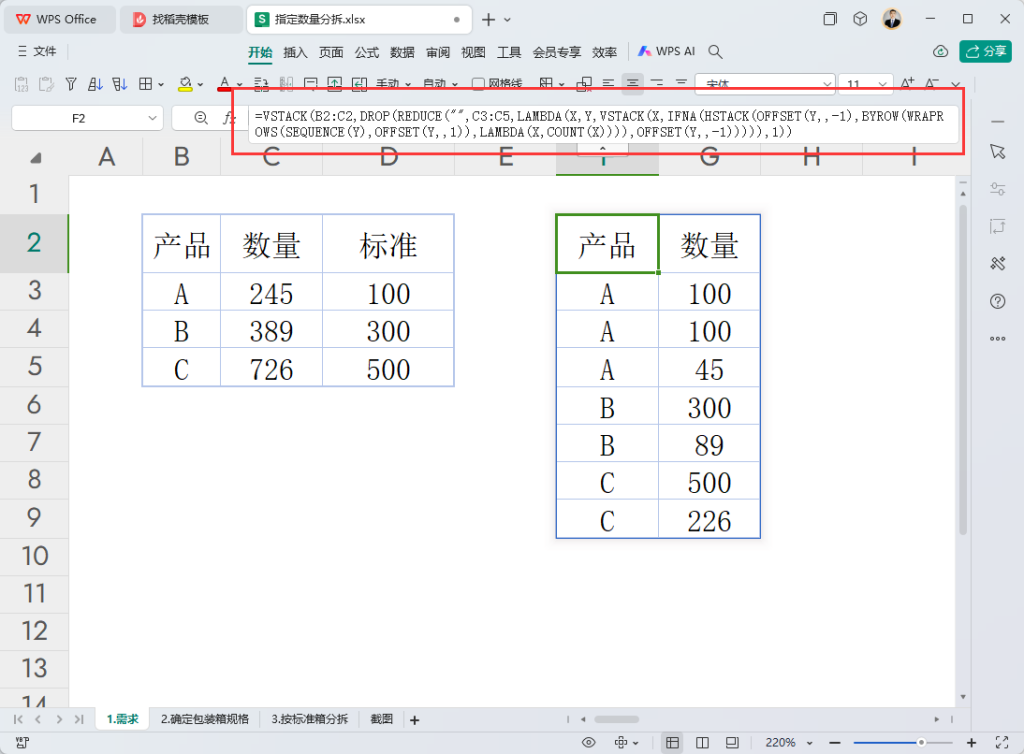1024x754 pixels.
Task: Click the format painter icon
Action: 46,84
